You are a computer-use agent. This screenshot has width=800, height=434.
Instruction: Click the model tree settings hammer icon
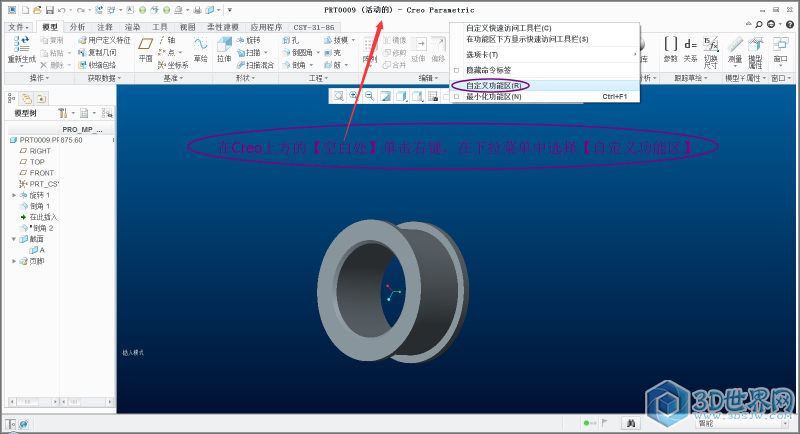63,113
